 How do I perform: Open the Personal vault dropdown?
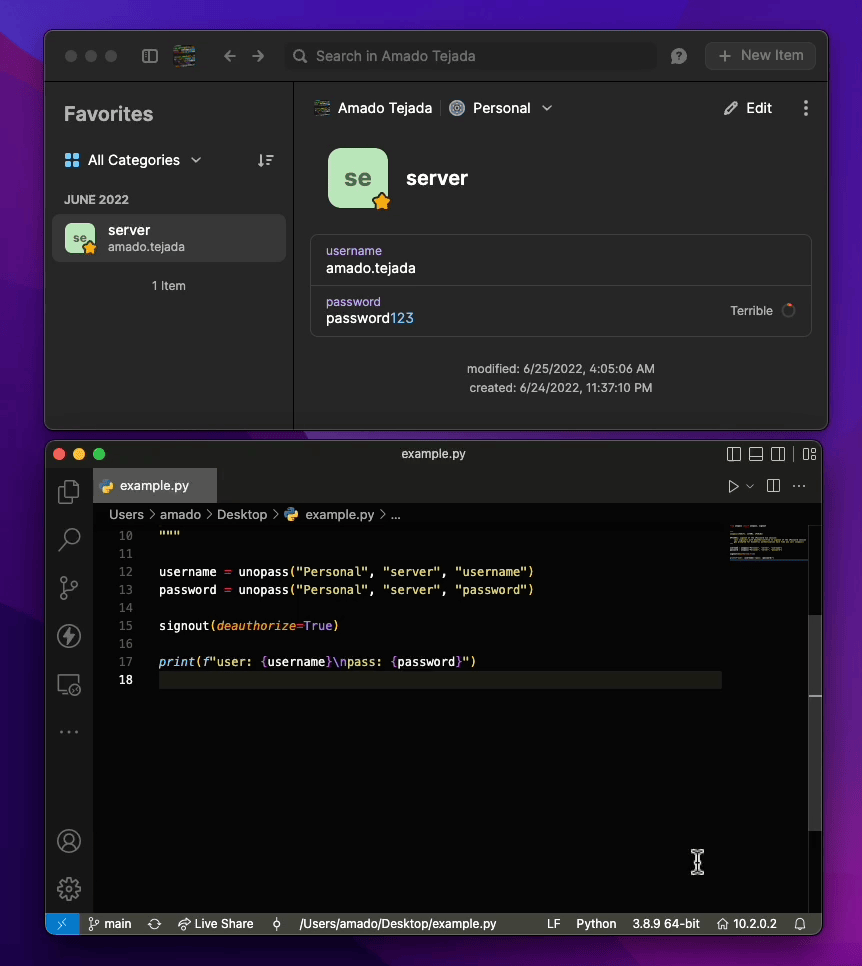tap(501, 108)
